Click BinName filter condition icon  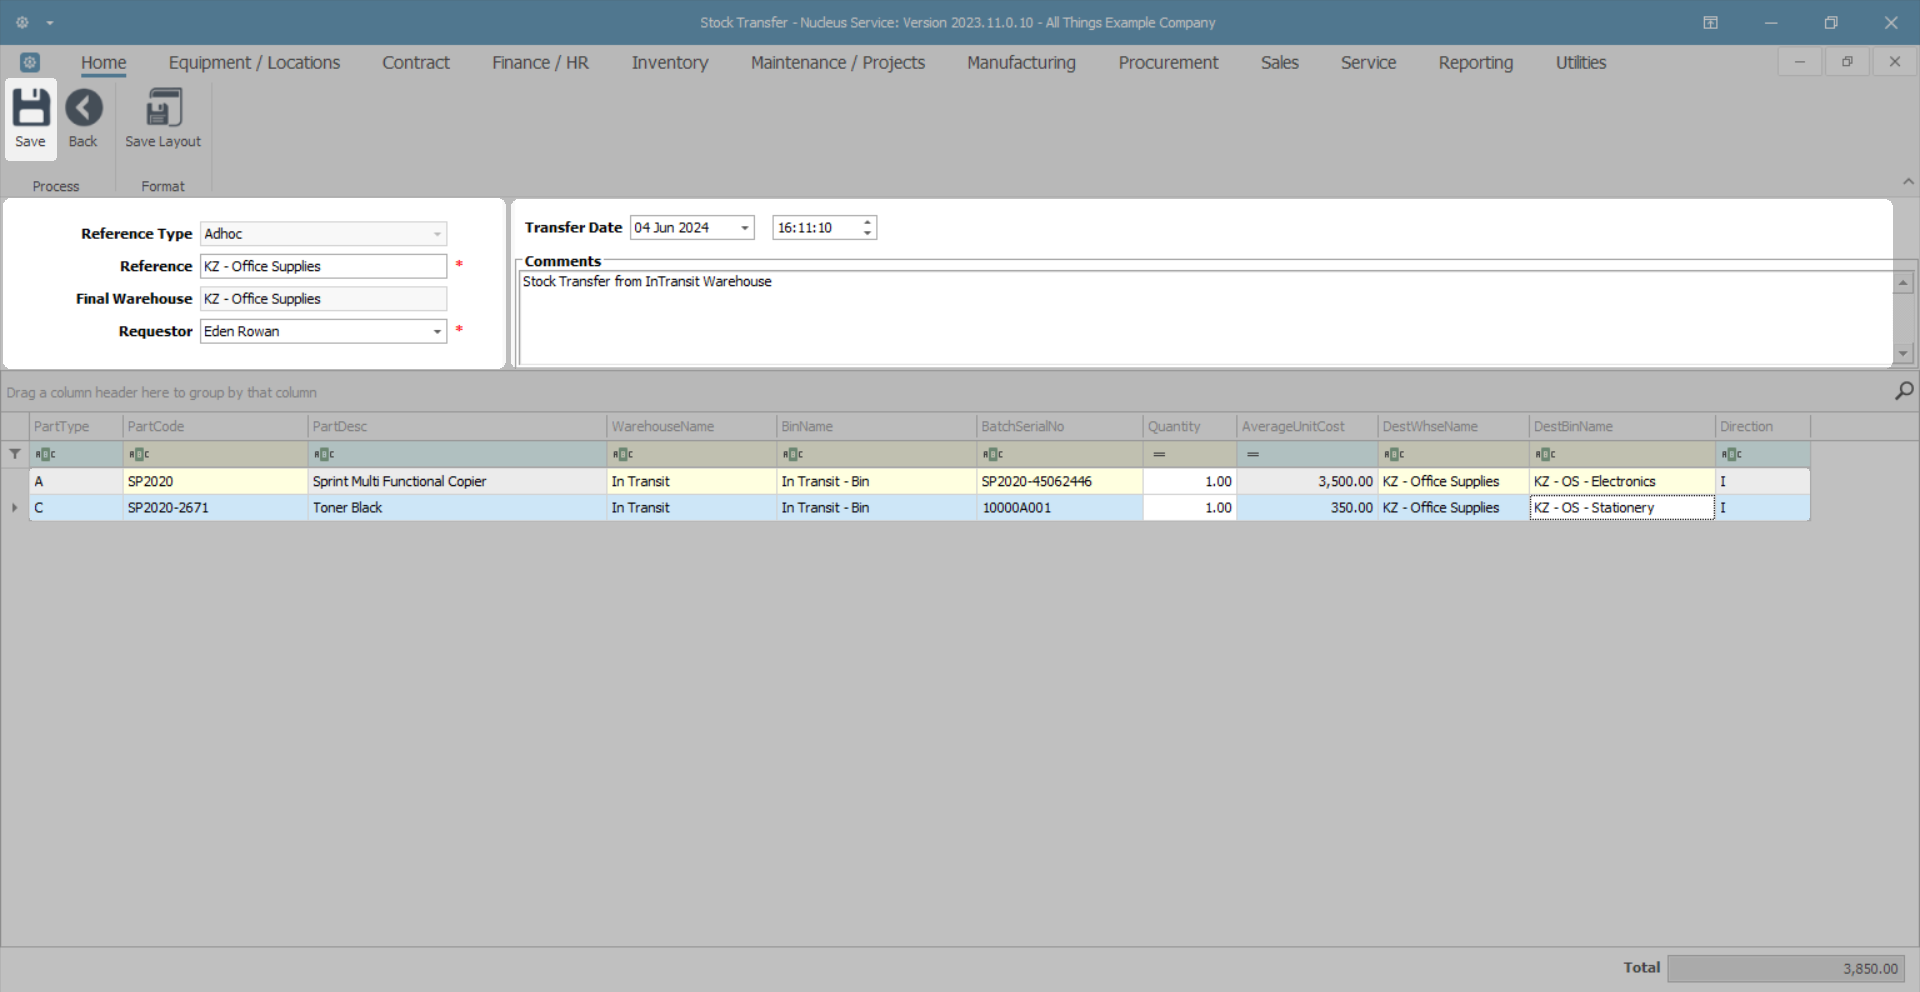point(793,454)
